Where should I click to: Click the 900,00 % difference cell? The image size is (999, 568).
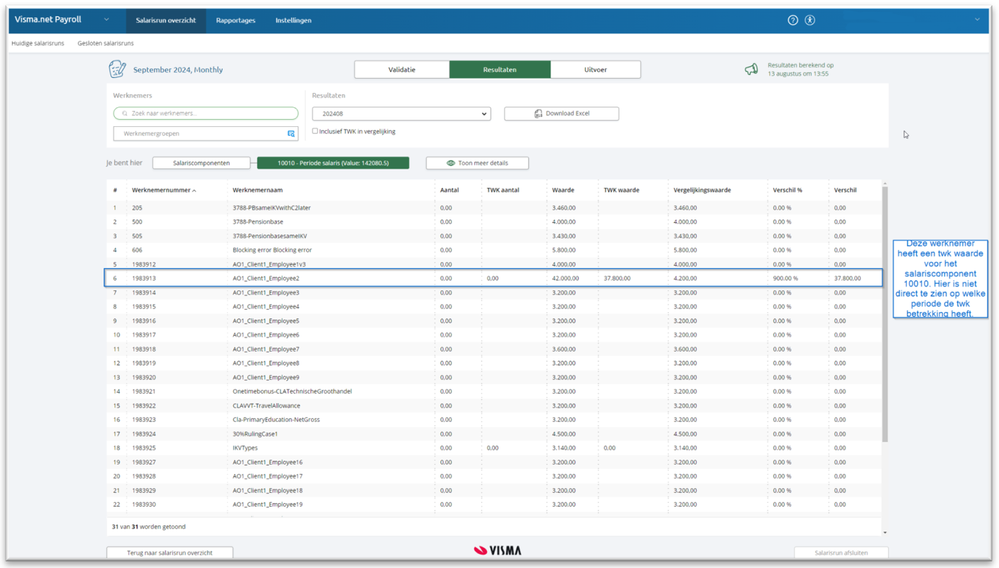[x=785, y=278]
